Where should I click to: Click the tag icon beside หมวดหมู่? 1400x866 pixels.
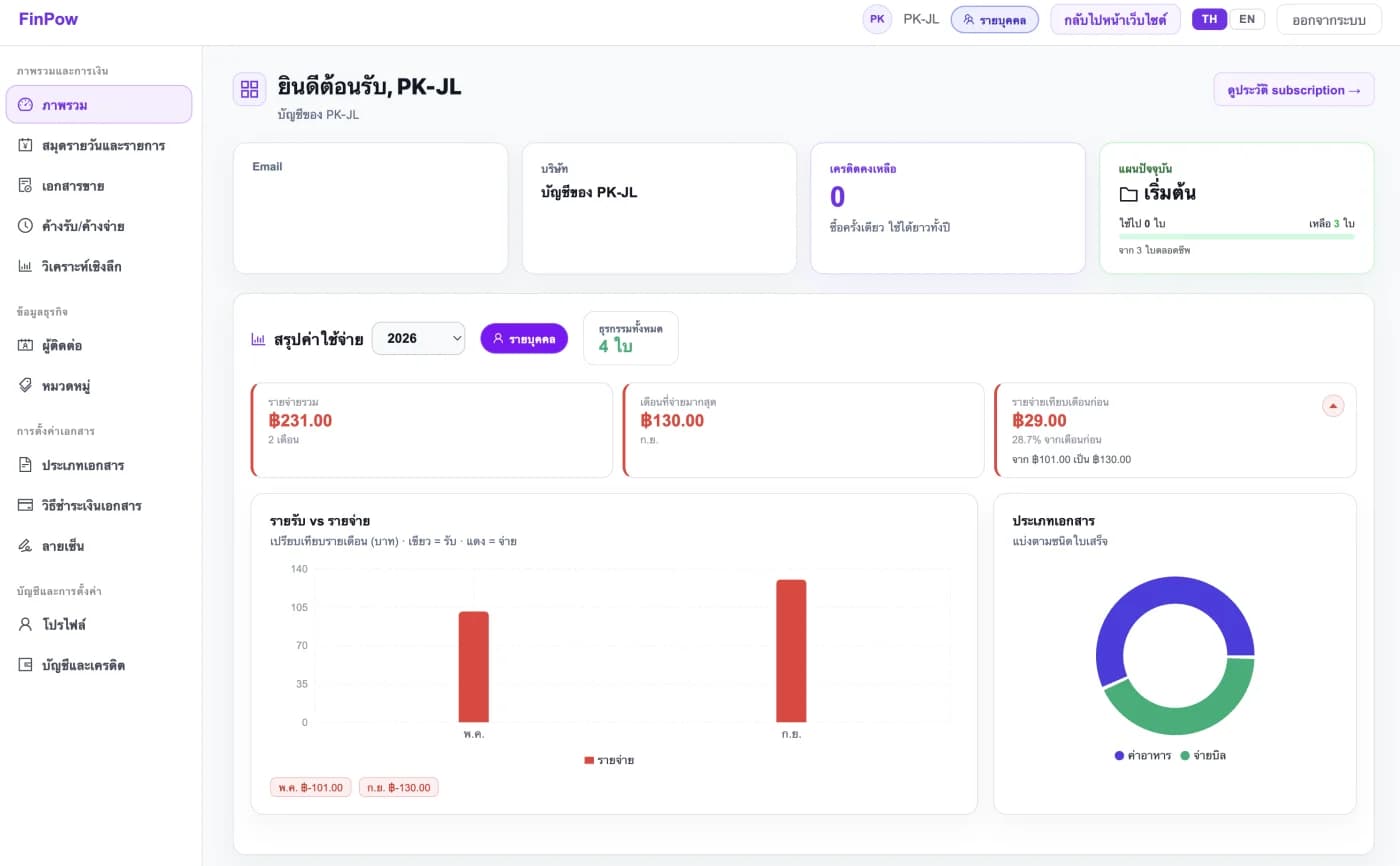[x=26, y=385]
